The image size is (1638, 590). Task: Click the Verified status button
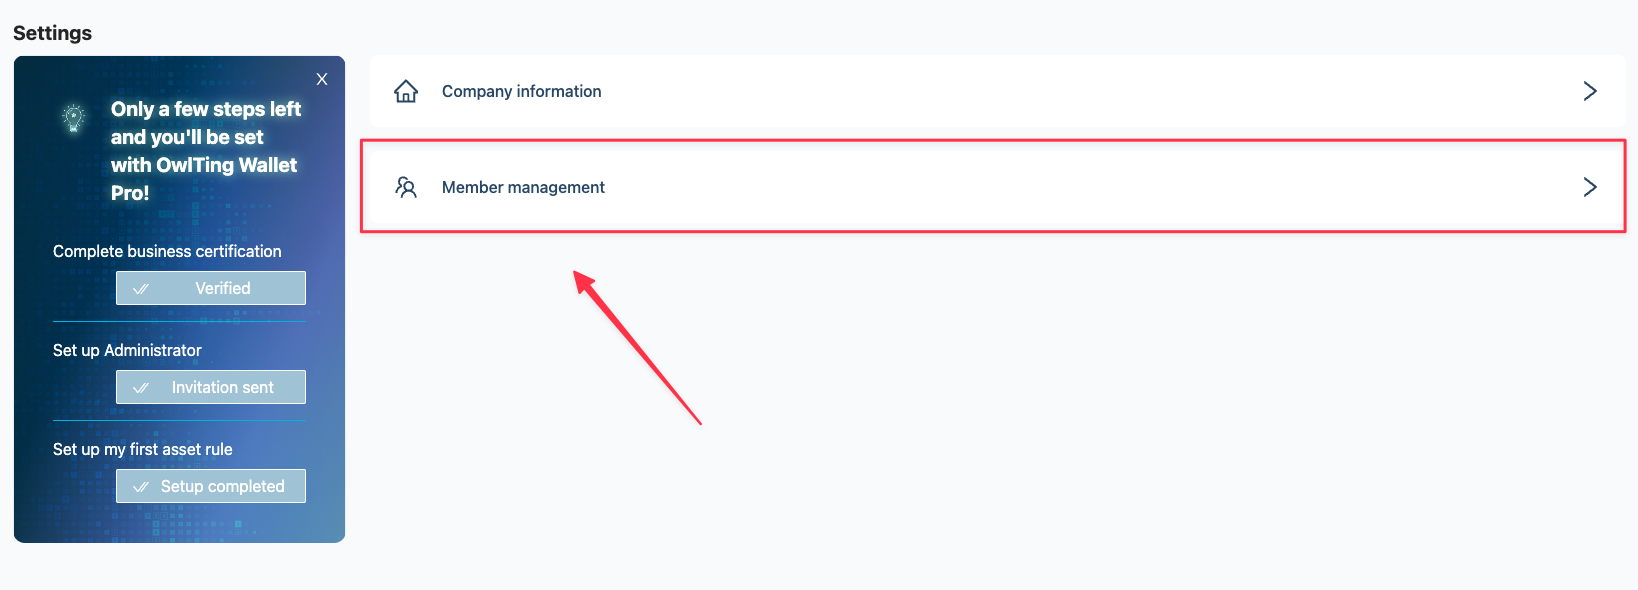click(x=211, y=288)
